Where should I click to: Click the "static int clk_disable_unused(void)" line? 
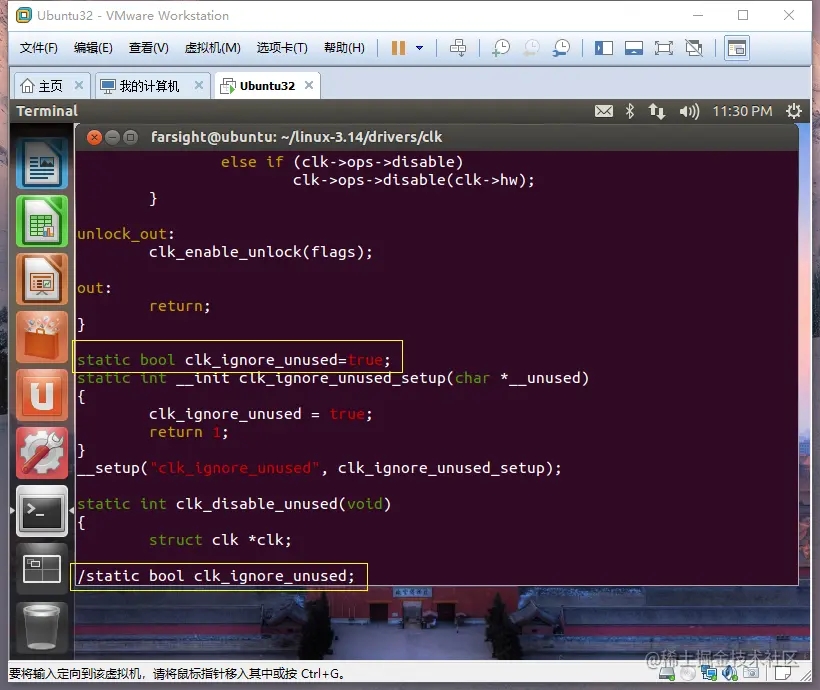[x=234, y=504]
